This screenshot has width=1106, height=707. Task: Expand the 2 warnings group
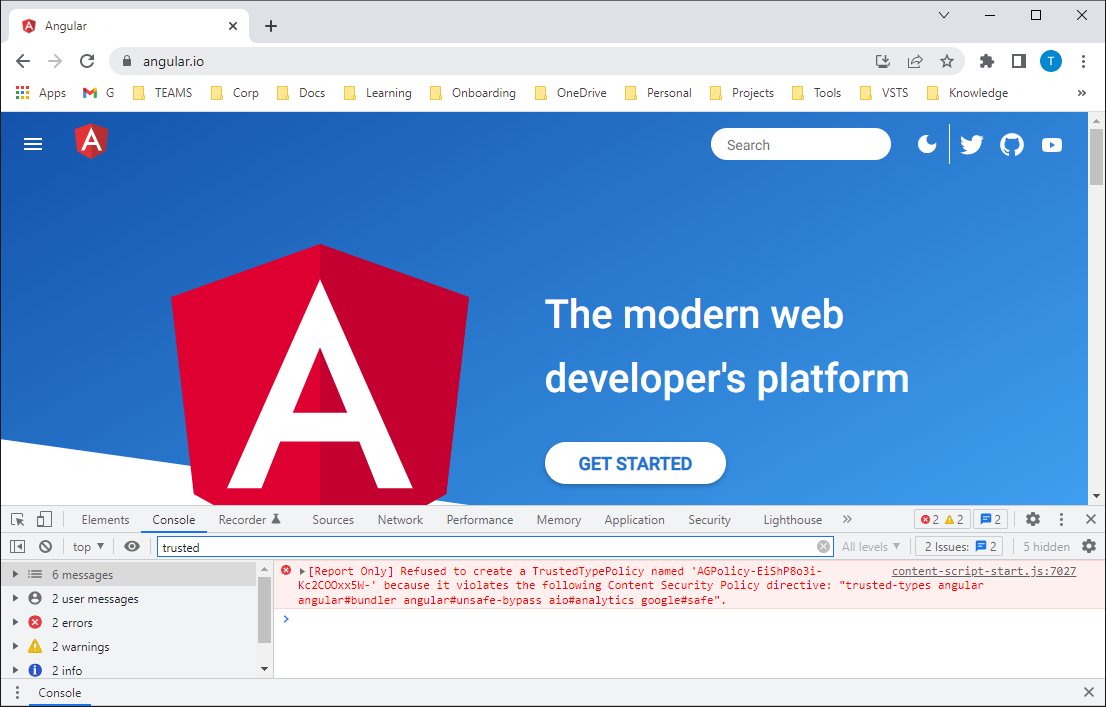pyautogui.click(x=15, y=646)
